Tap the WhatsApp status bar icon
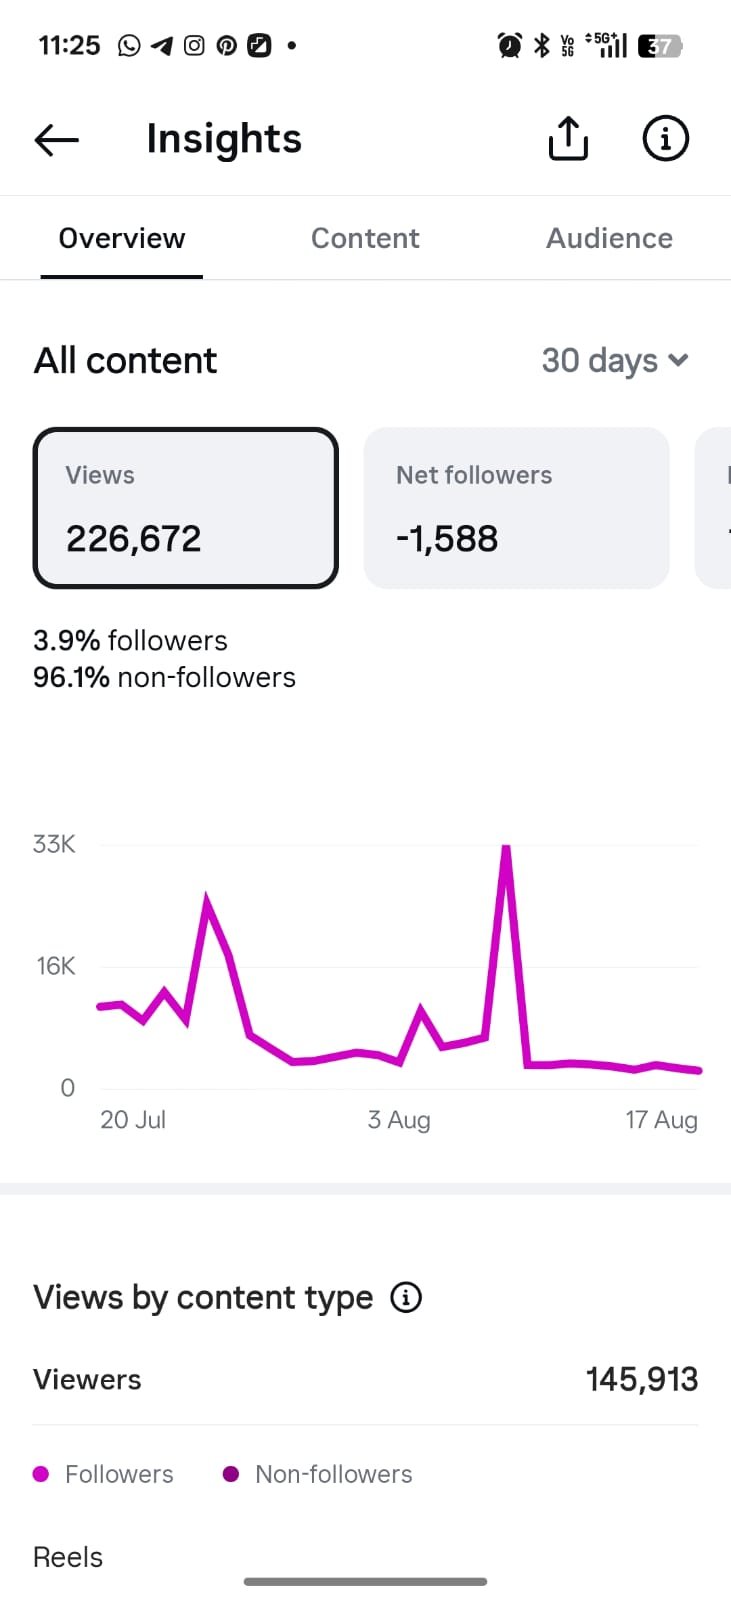Image resolution: width=731 pixels, height=1600 pixels. coord(129,45)
